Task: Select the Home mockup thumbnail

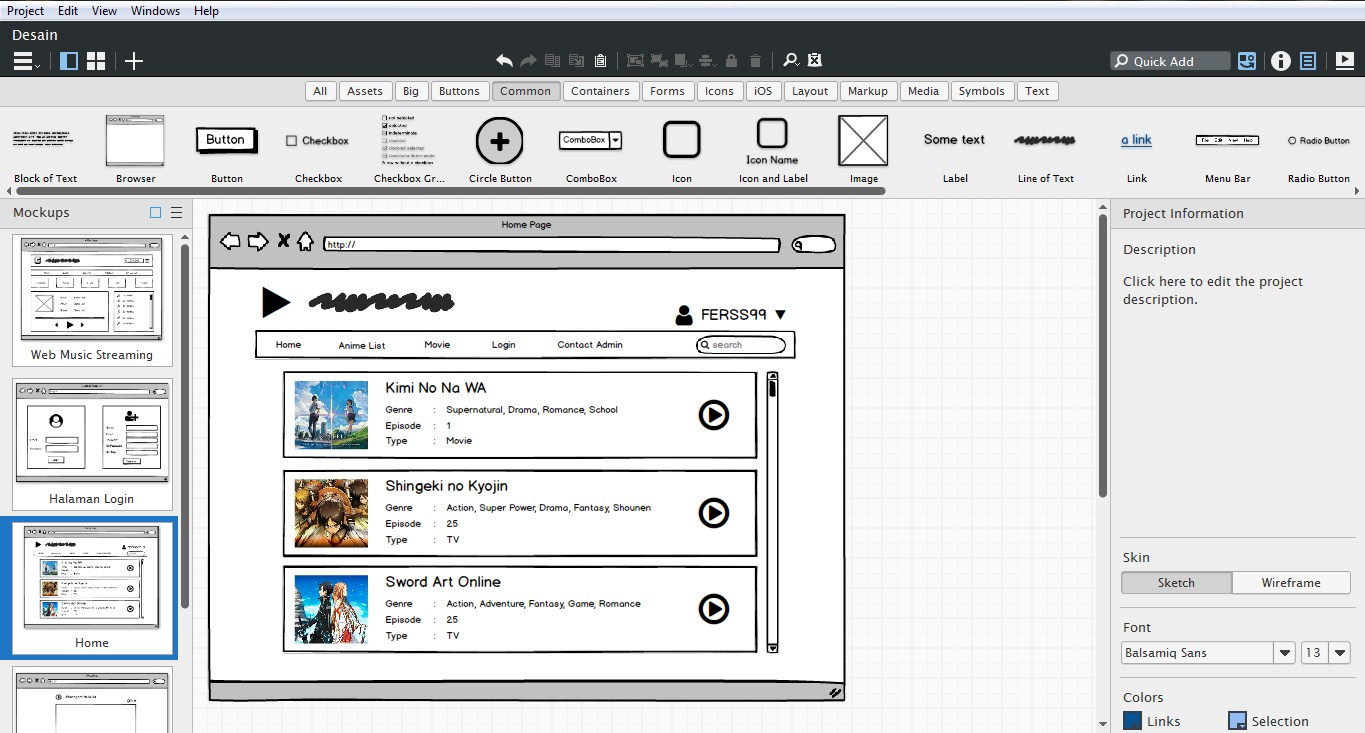Action: pyautogui.click(x=91, y=586)
